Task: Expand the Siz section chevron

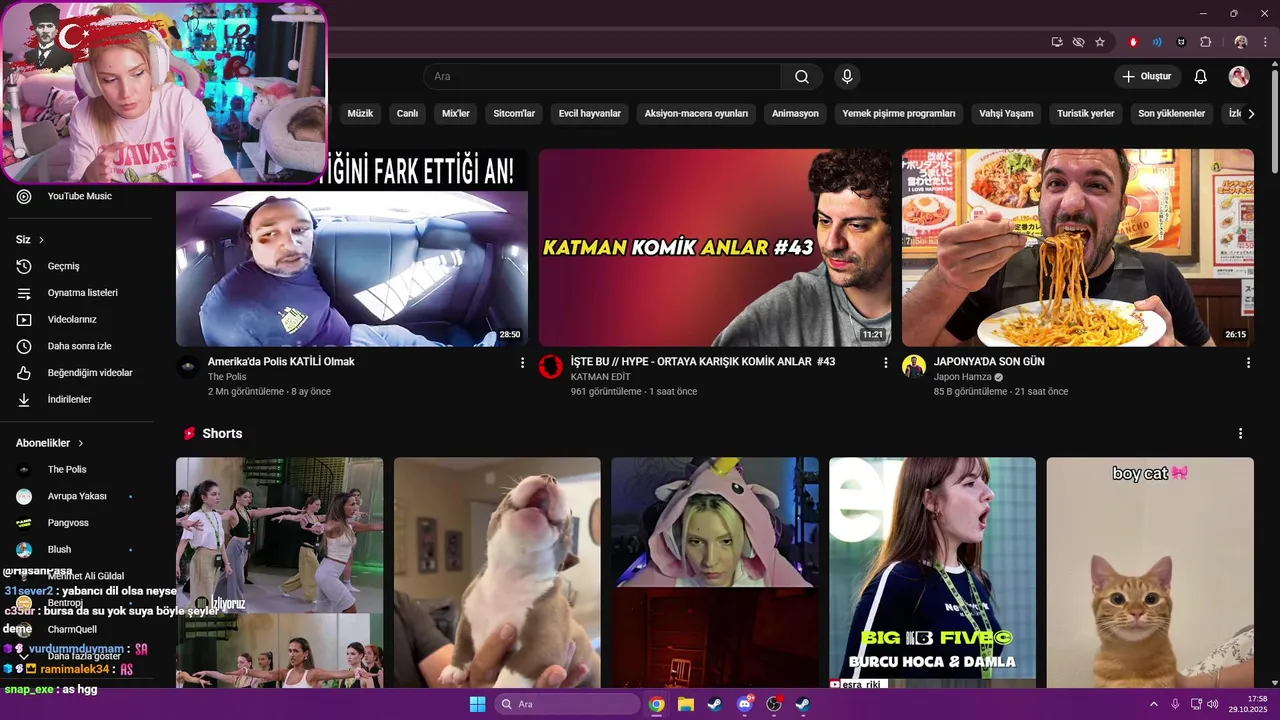Action: (x=41, y=240)
